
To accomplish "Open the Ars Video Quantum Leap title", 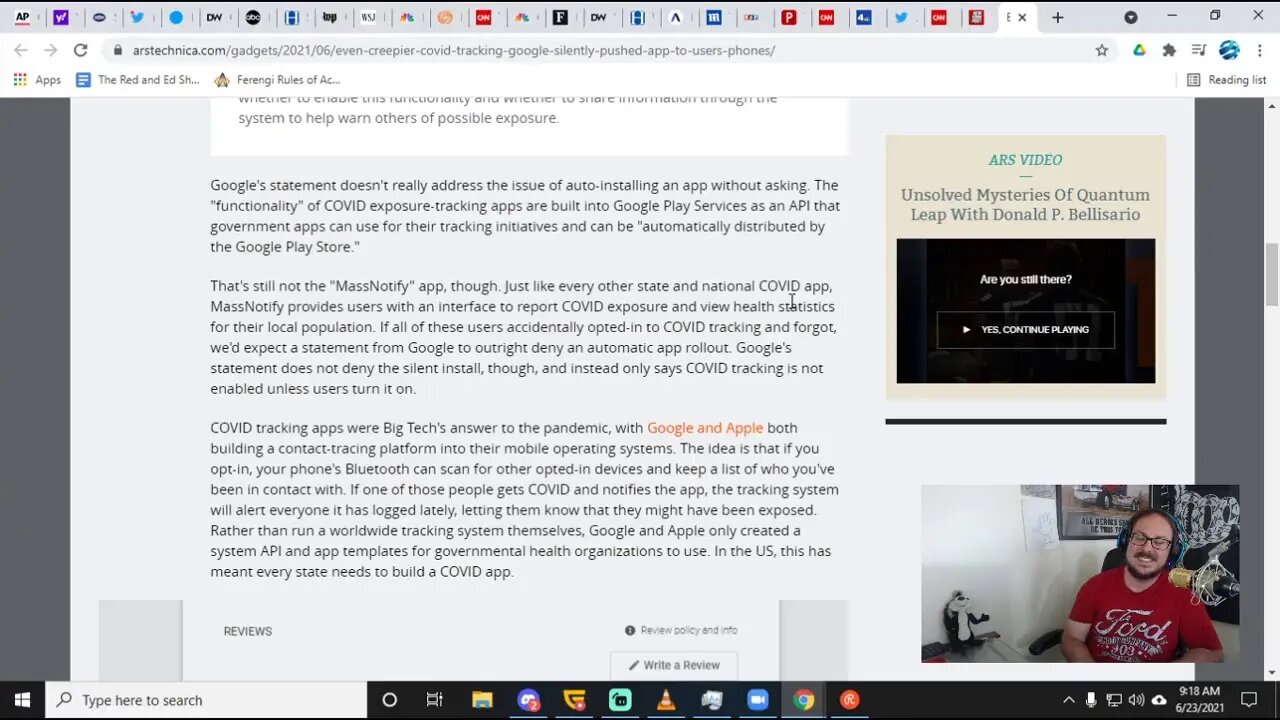I will pos(1025,204).
